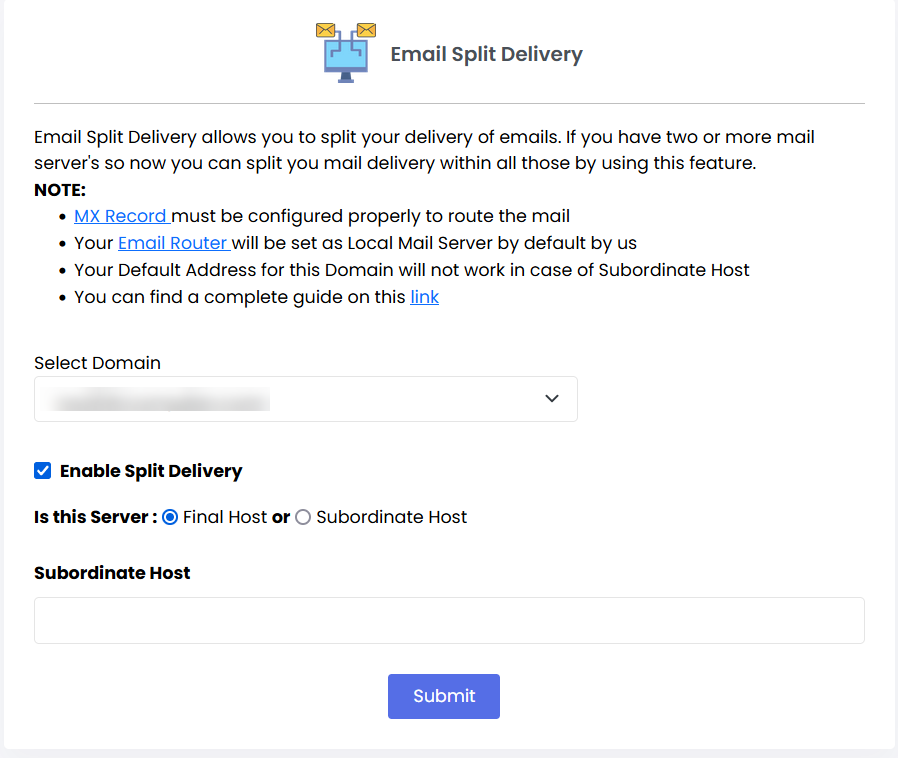Screen dimensions: 898x758
Task: Open the Email Router link
Action: click(174, 242)
